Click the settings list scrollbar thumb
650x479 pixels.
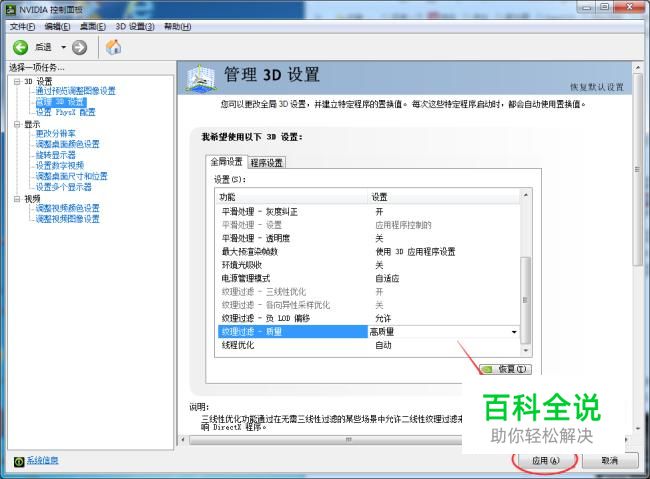525,300
